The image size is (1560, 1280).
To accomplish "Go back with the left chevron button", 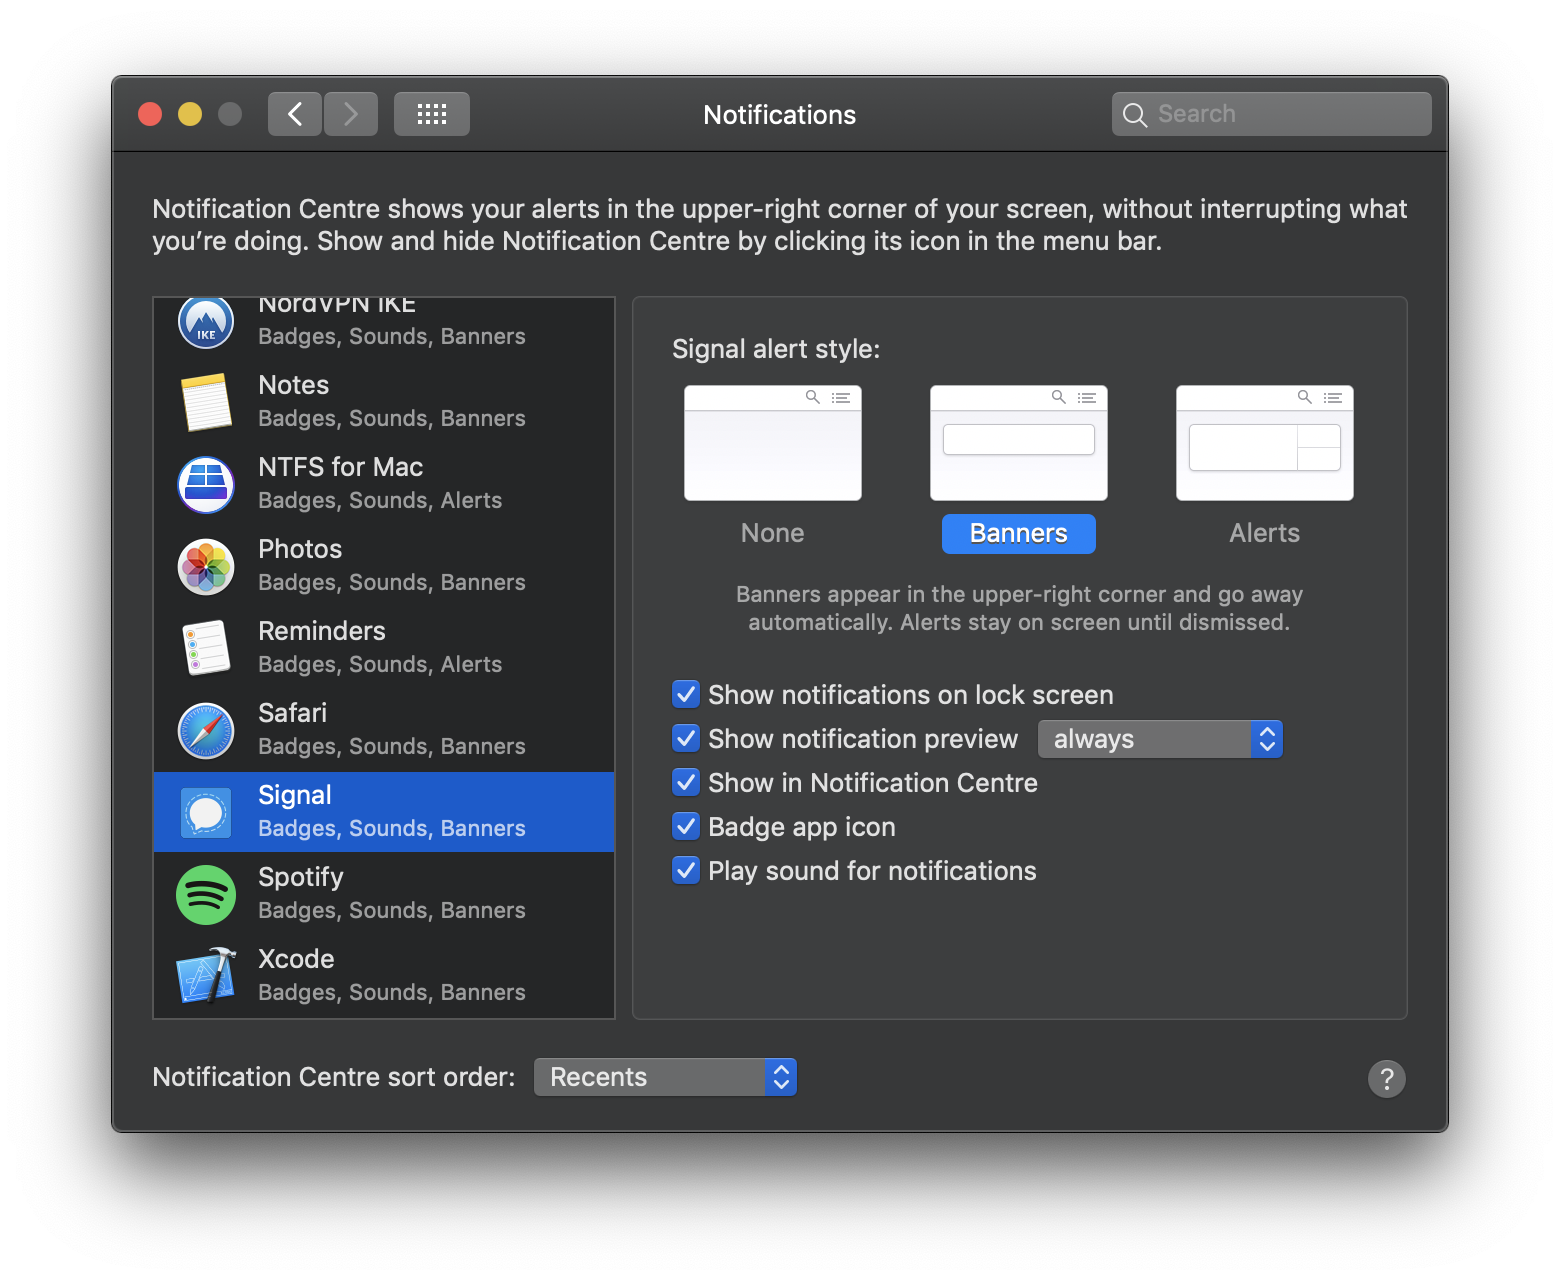I will tap(295, 114).
